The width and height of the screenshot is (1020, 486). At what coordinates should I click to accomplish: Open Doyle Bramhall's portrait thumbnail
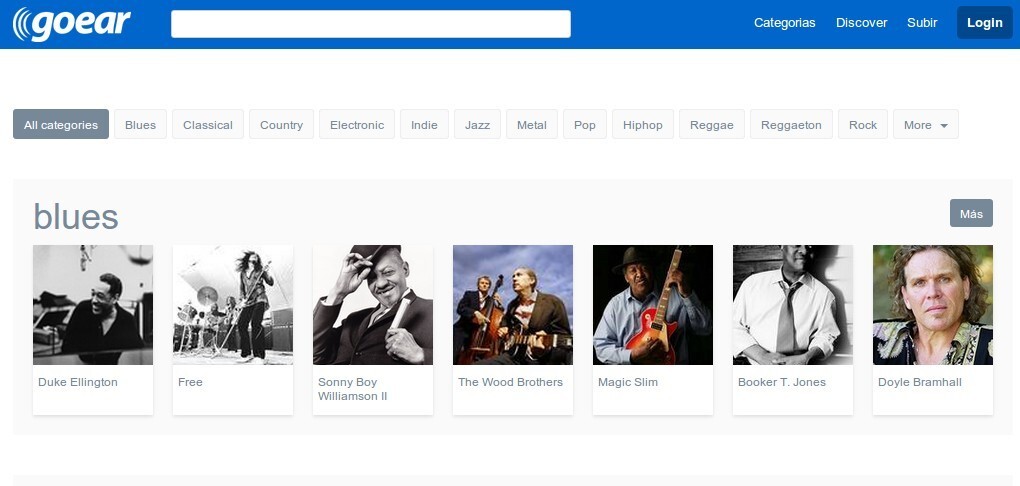933,305
